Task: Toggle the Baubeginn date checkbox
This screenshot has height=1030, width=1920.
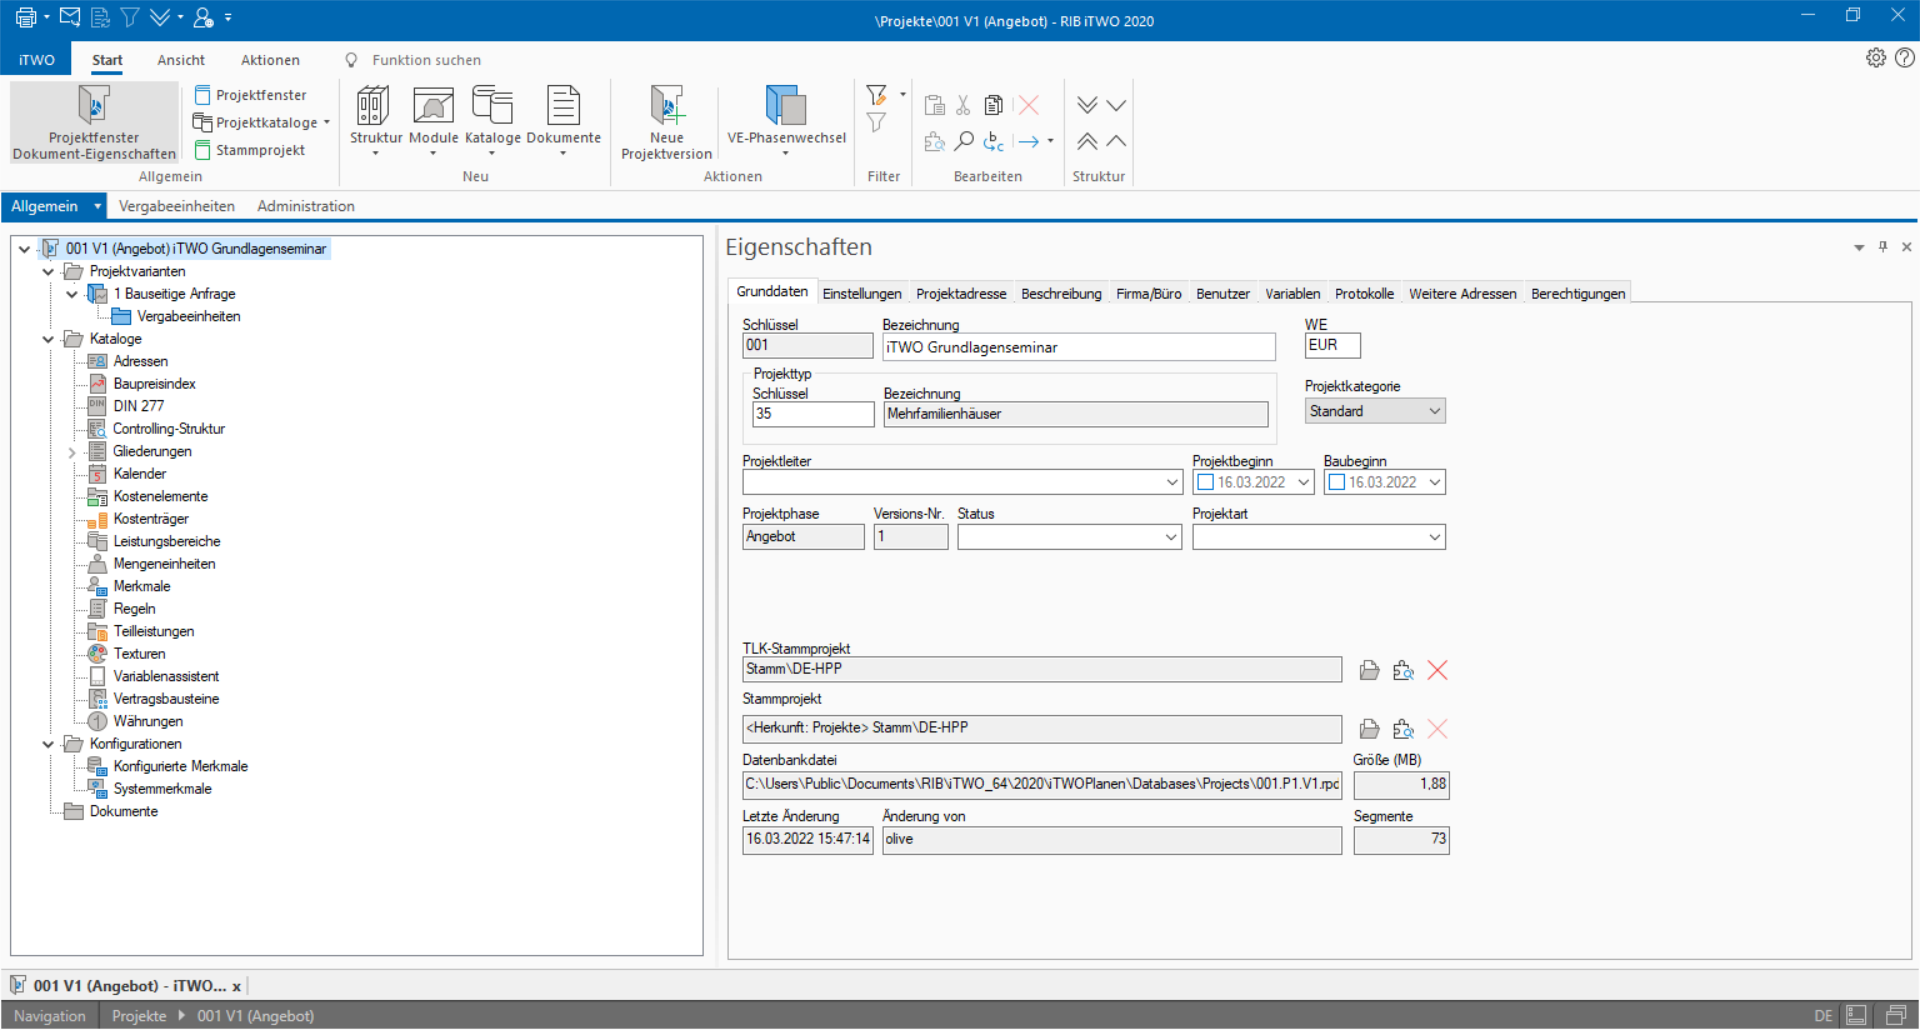Action: [1336, 482]
